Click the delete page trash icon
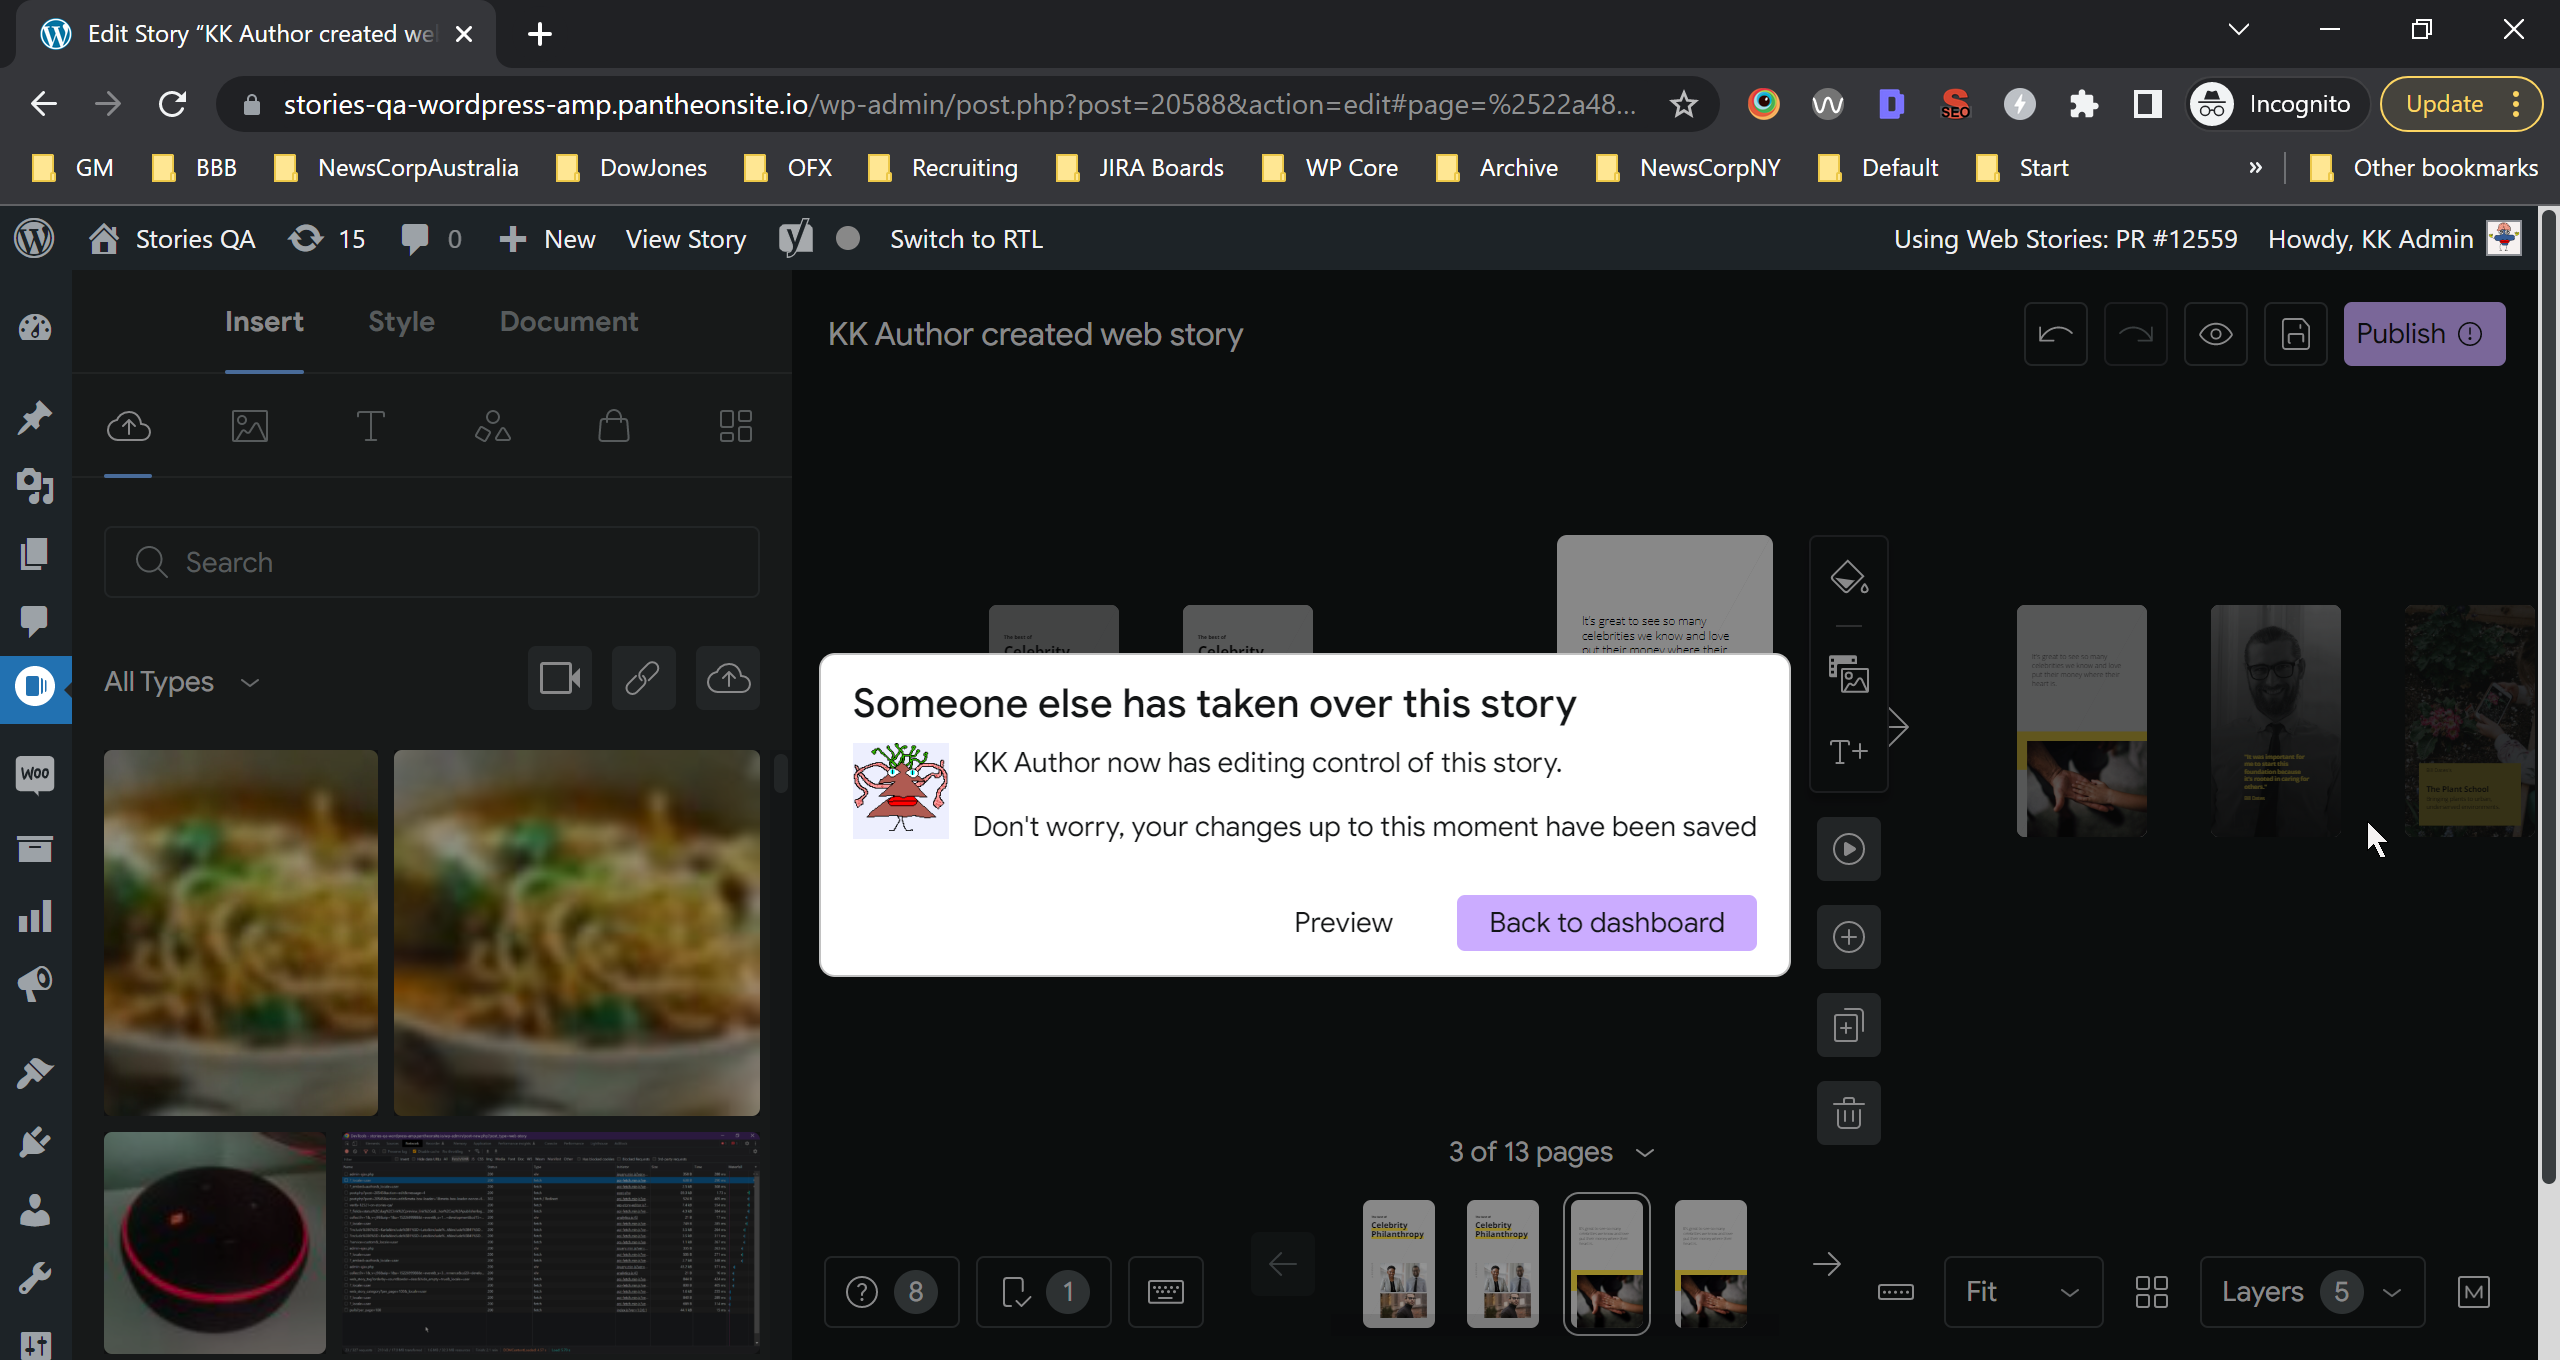The width and height of the screenshot is (2560, 1360). [1849, 1113]
